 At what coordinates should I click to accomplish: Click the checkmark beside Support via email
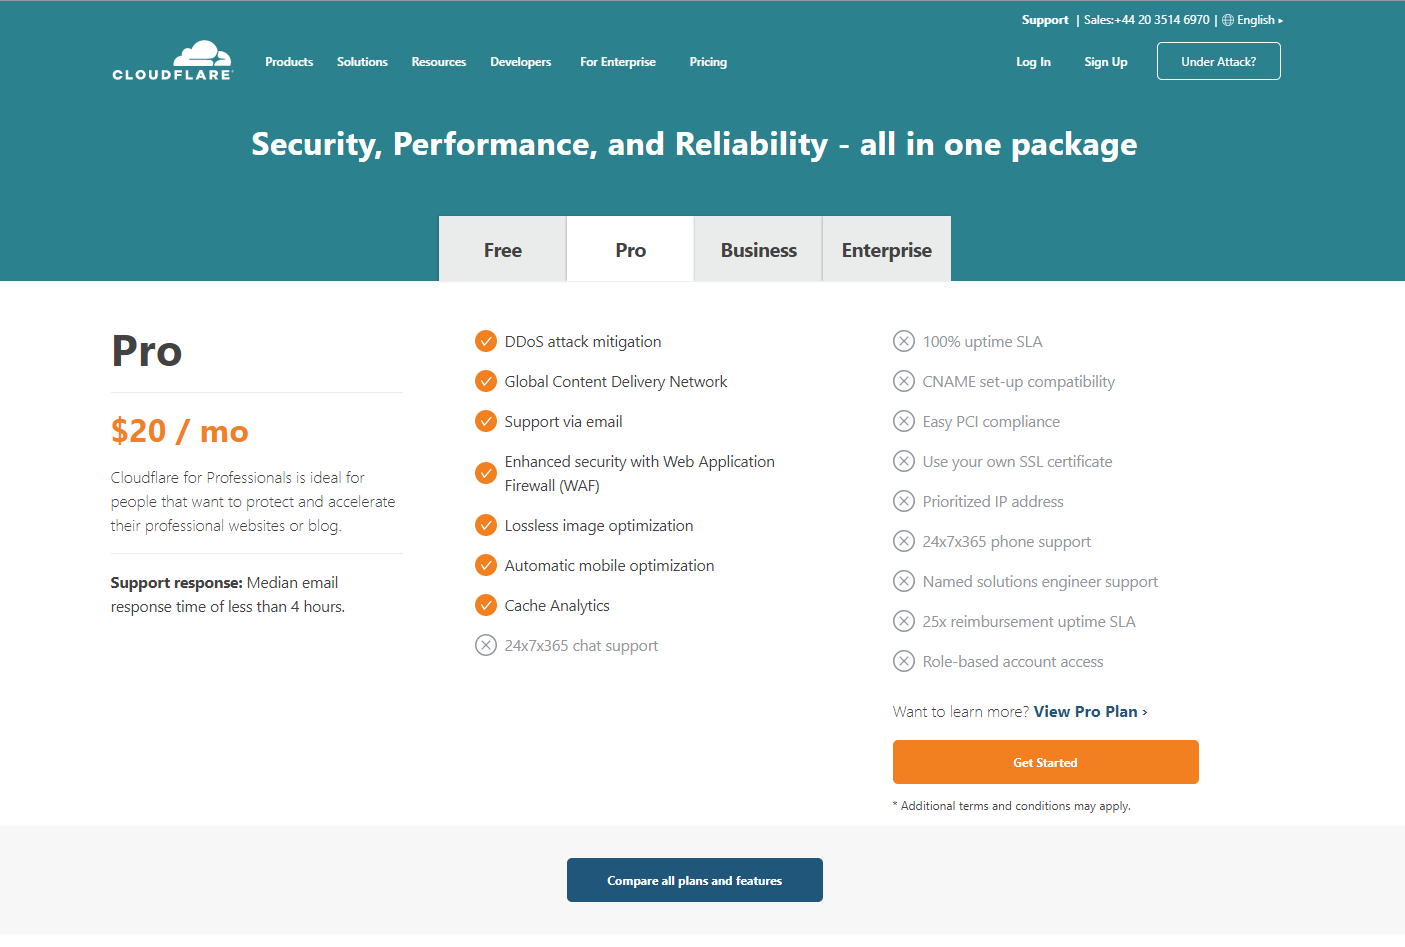coord(486,421)
